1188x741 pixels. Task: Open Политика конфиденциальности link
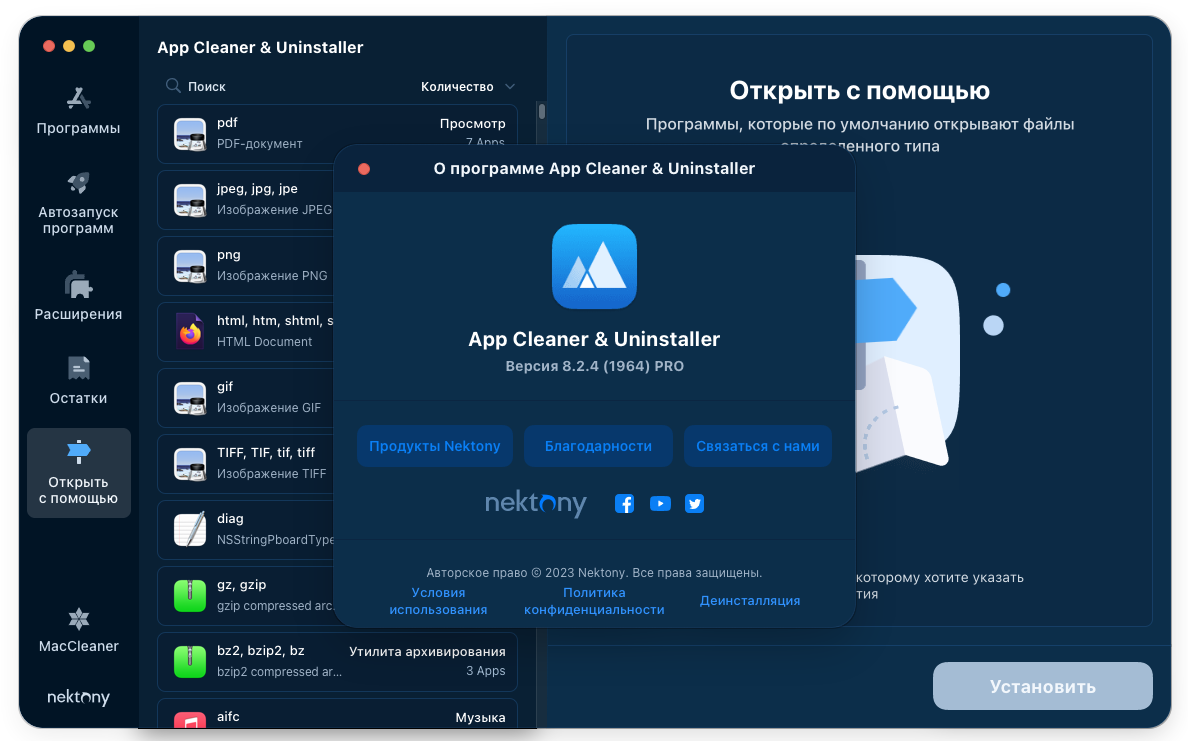point(594,601)
